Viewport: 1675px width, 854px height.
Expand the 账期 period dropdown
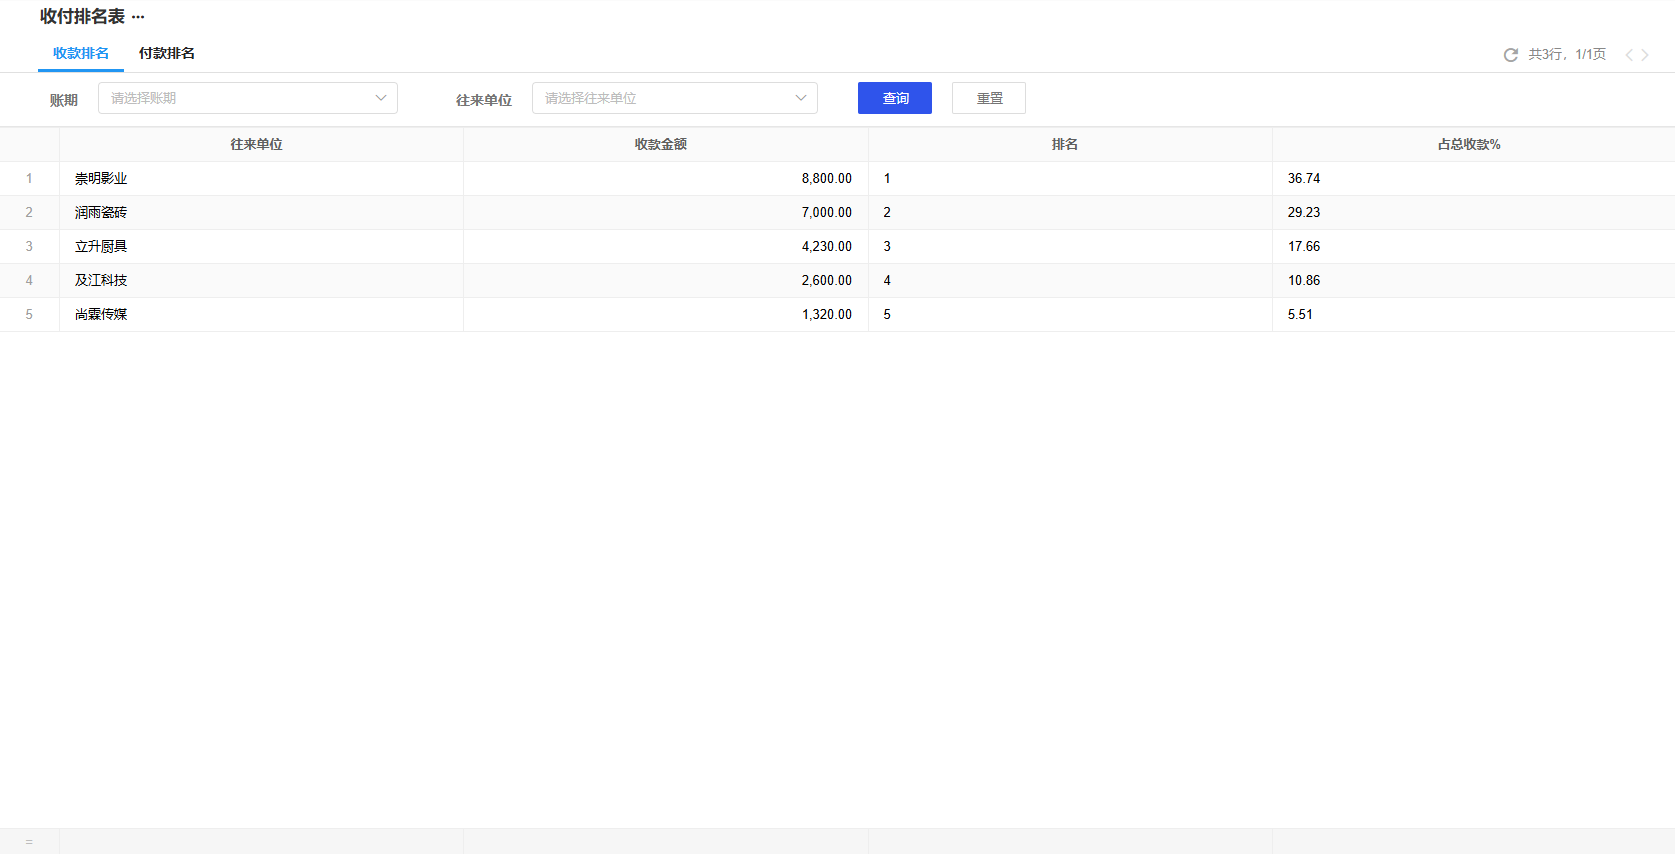click(x=247, y=98)
